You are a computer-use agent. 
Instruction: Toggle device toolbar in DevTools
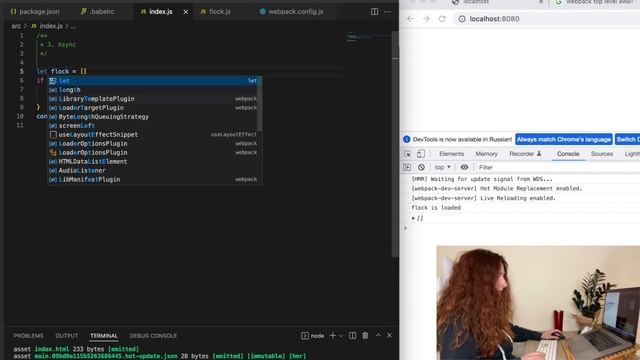420,154
